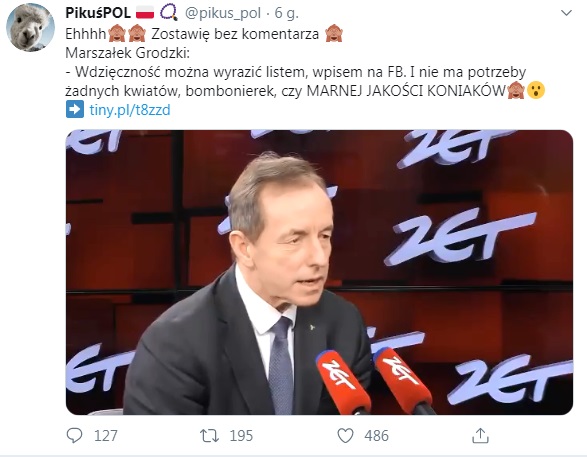Open the PikuśPOL display name
The width and height of the screenshot is (587, 457).
click(x=98, y=13)
